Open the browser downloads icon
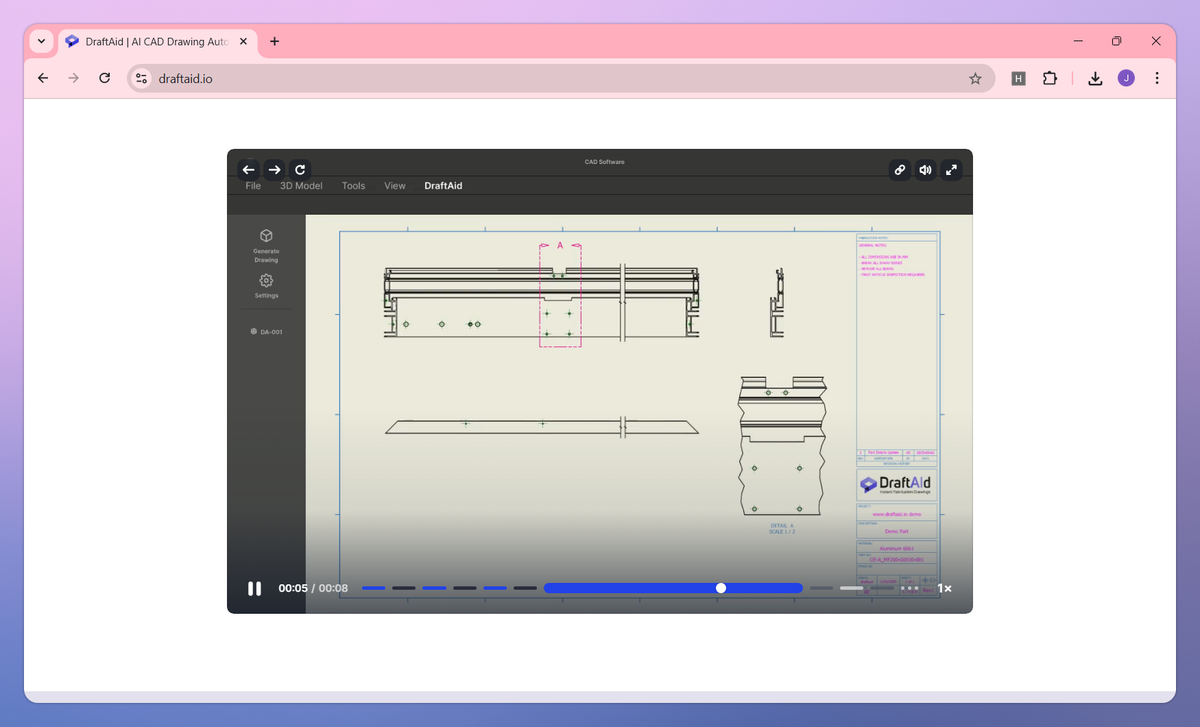Viewport: 1200px width, 727px height. 1094,77
